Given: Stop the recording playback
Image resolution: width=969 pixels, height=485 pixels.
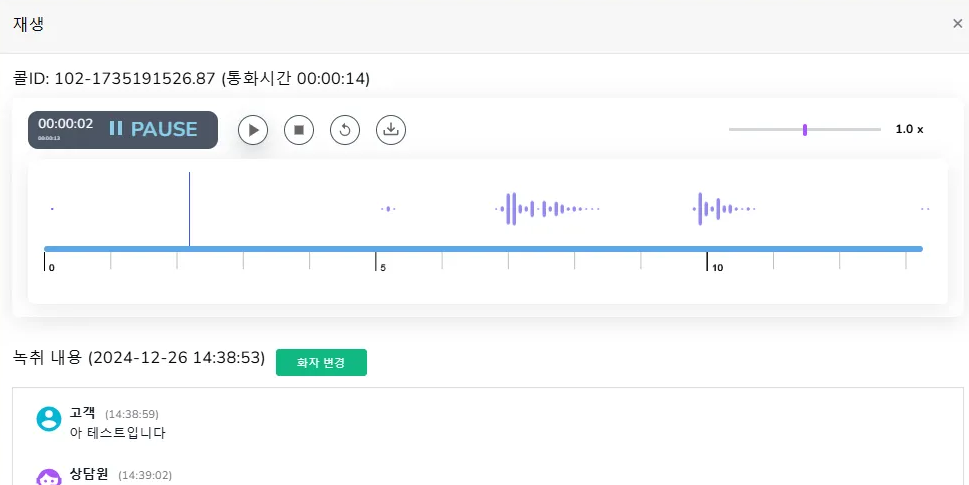Looking at the screenshot, I should [x=299, y=130].
